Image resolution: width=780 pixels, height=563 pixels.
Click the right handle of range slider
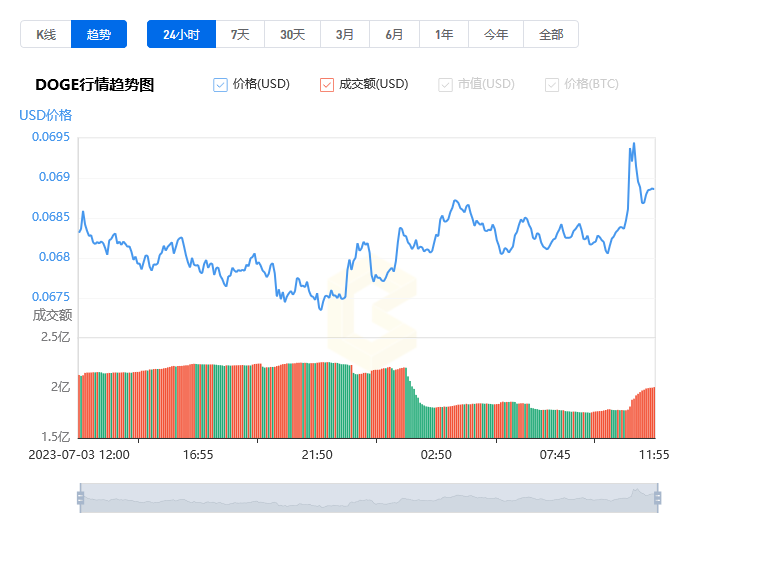(x=657, y=498)
